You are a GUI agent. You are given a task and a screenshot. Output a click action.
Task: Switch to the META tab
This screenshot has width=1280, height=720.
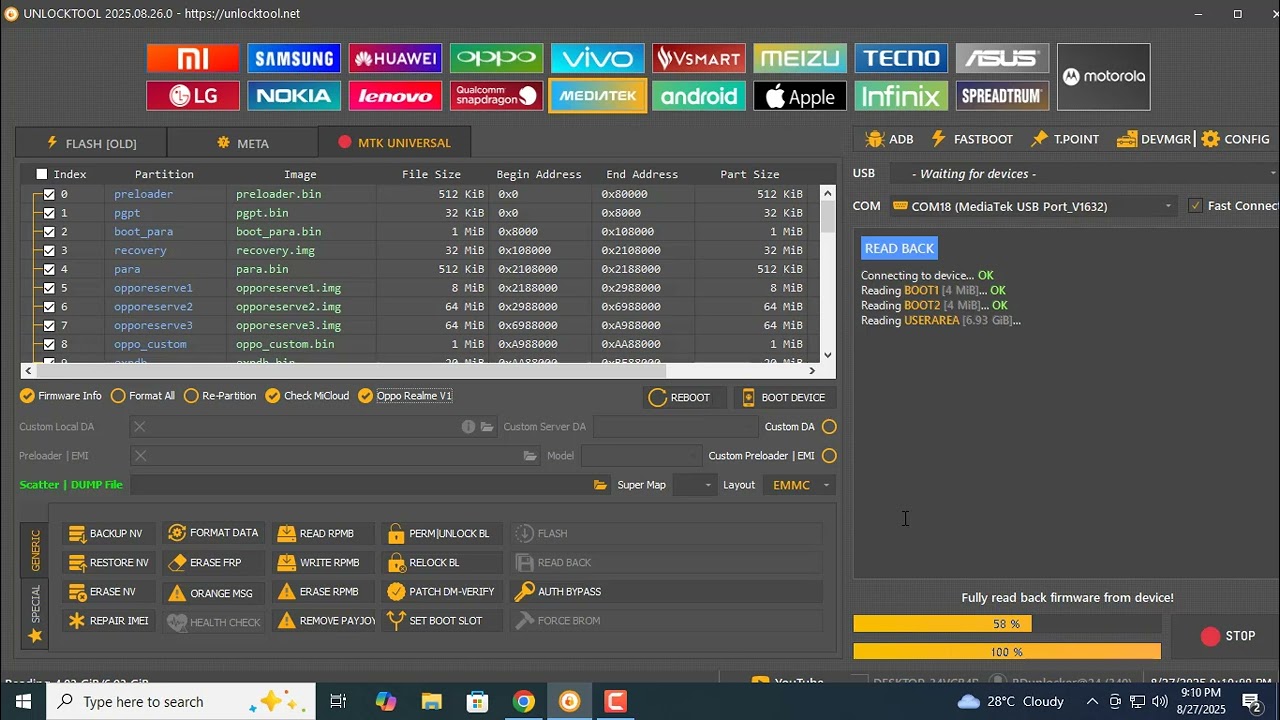pyautogui.click(x=242, y=143)
